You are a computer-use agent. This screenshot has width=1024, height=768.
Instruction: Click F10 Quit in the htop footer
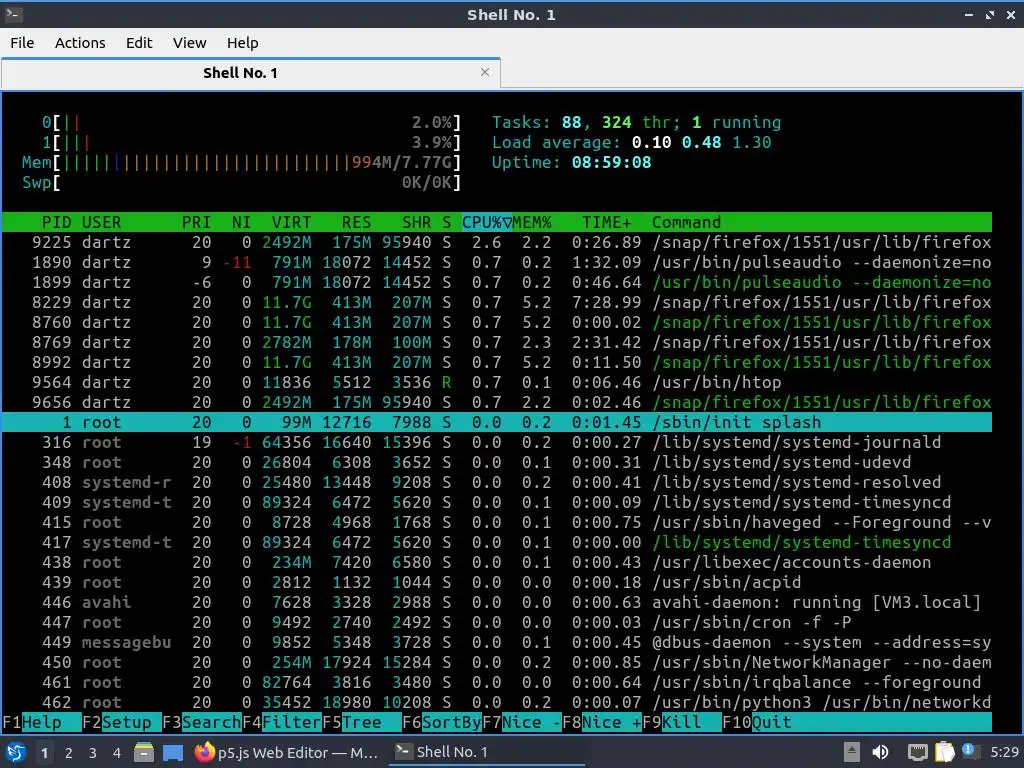pos(757,722)
